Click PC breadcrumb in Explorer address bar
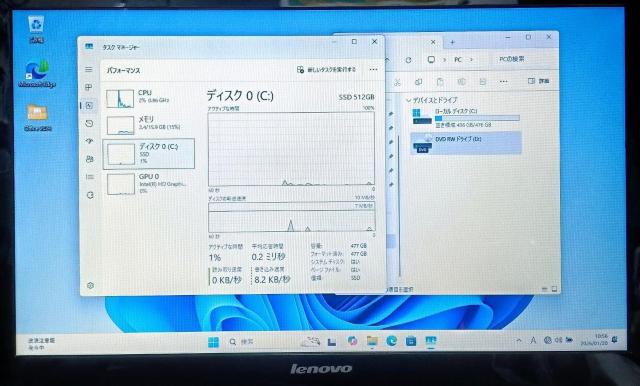 [458, 60]
